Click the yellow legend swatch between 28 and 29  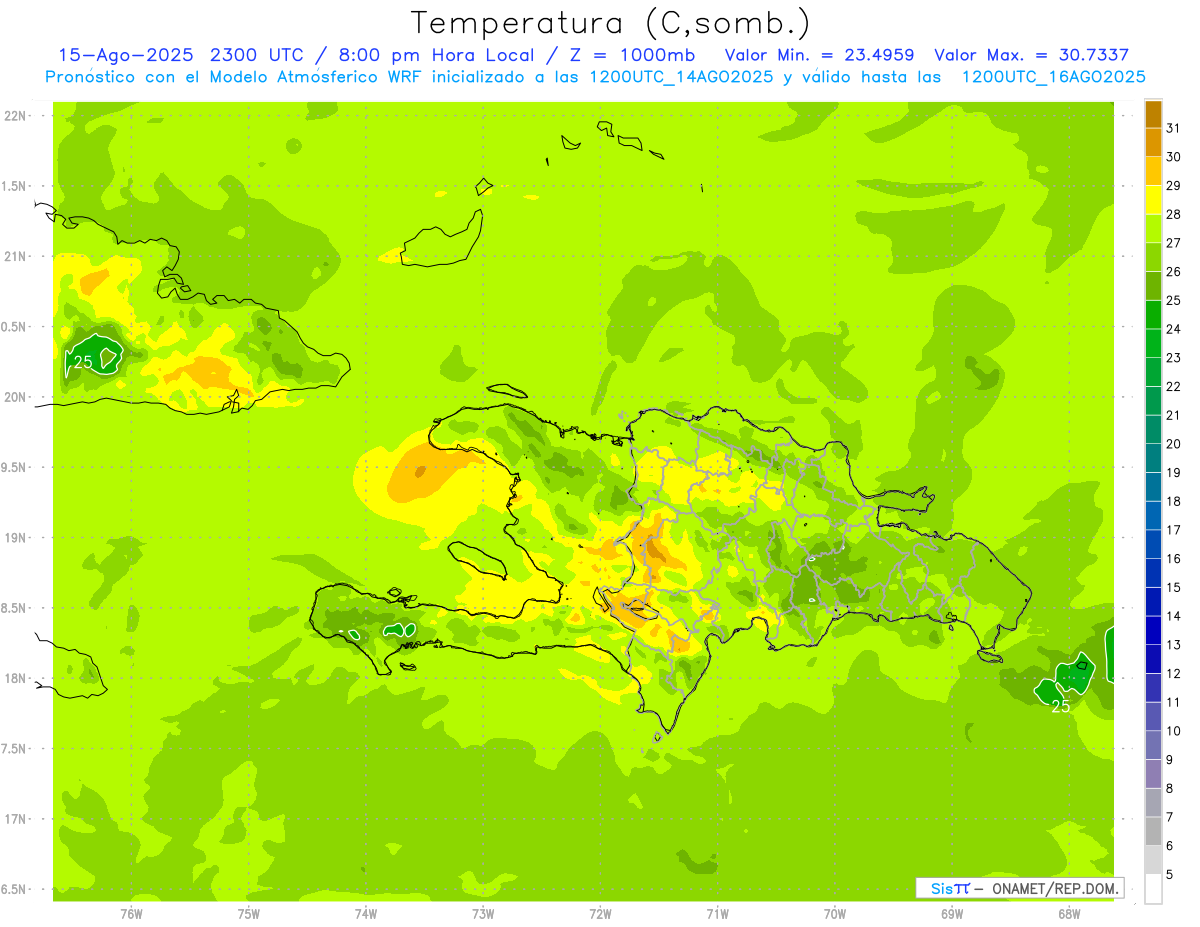click(x=1153, y=200)
